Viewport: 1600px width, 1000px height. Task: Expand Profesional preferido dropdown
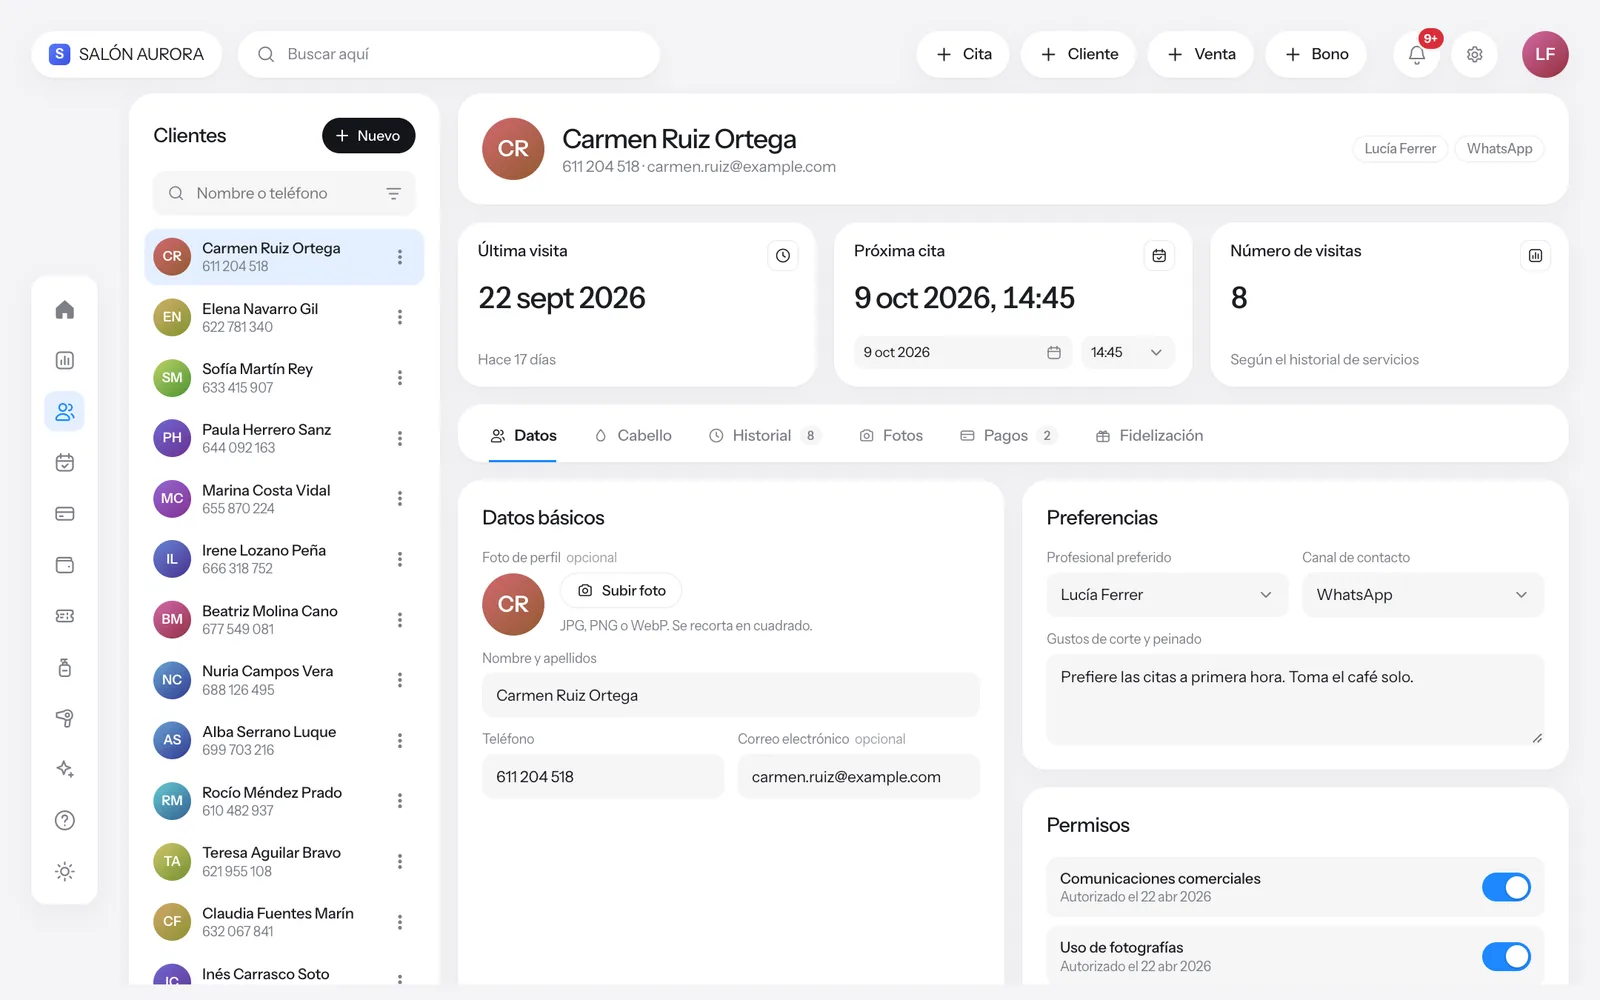coord(1167,595)
